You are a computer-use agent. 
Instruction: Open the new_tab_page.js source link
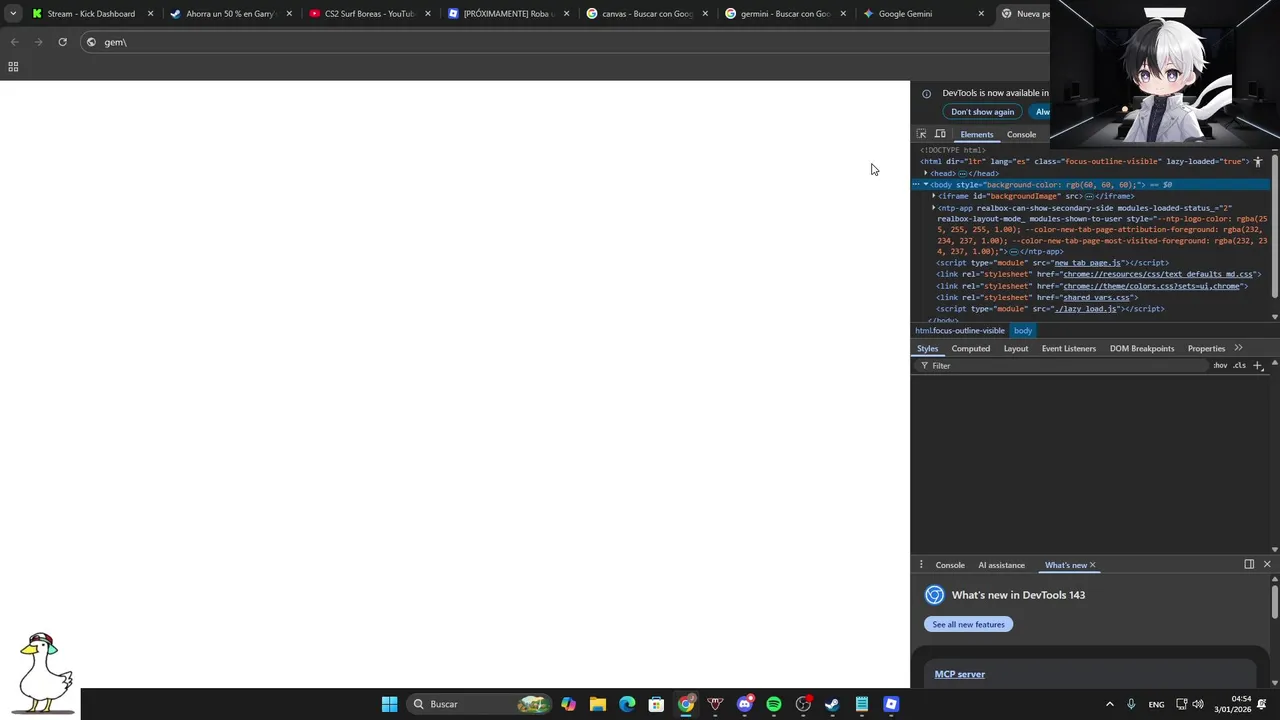pos(1088,263)
